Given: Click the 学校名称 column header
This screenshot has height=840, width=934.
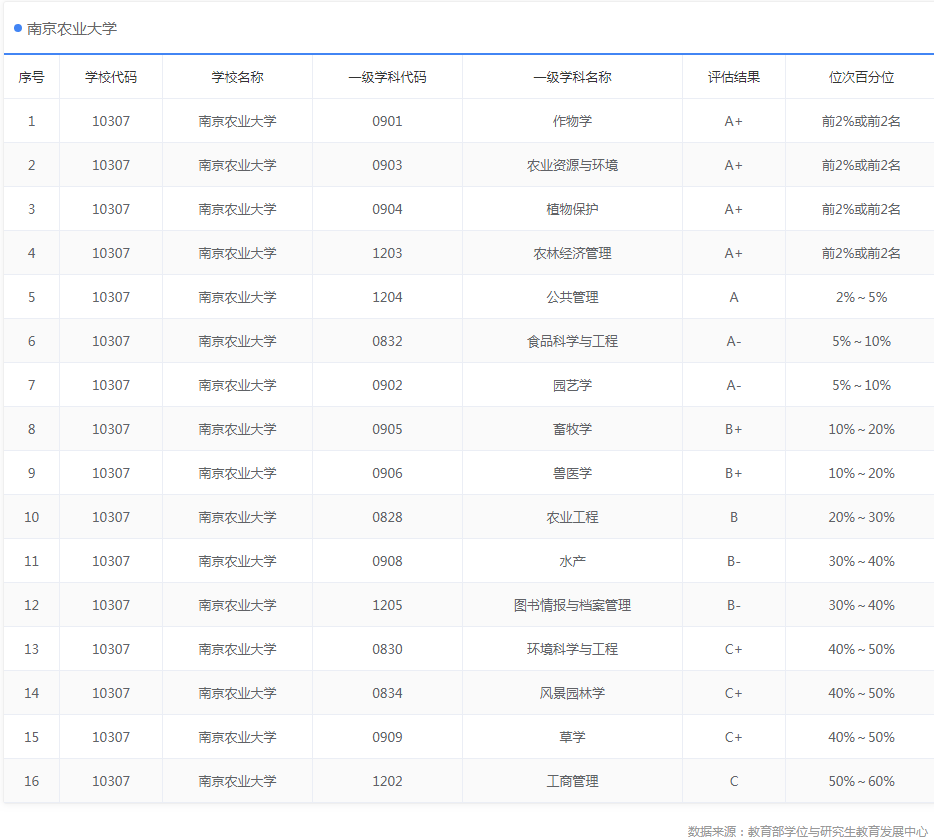Looking at the screenshot, I should (237, 76).
